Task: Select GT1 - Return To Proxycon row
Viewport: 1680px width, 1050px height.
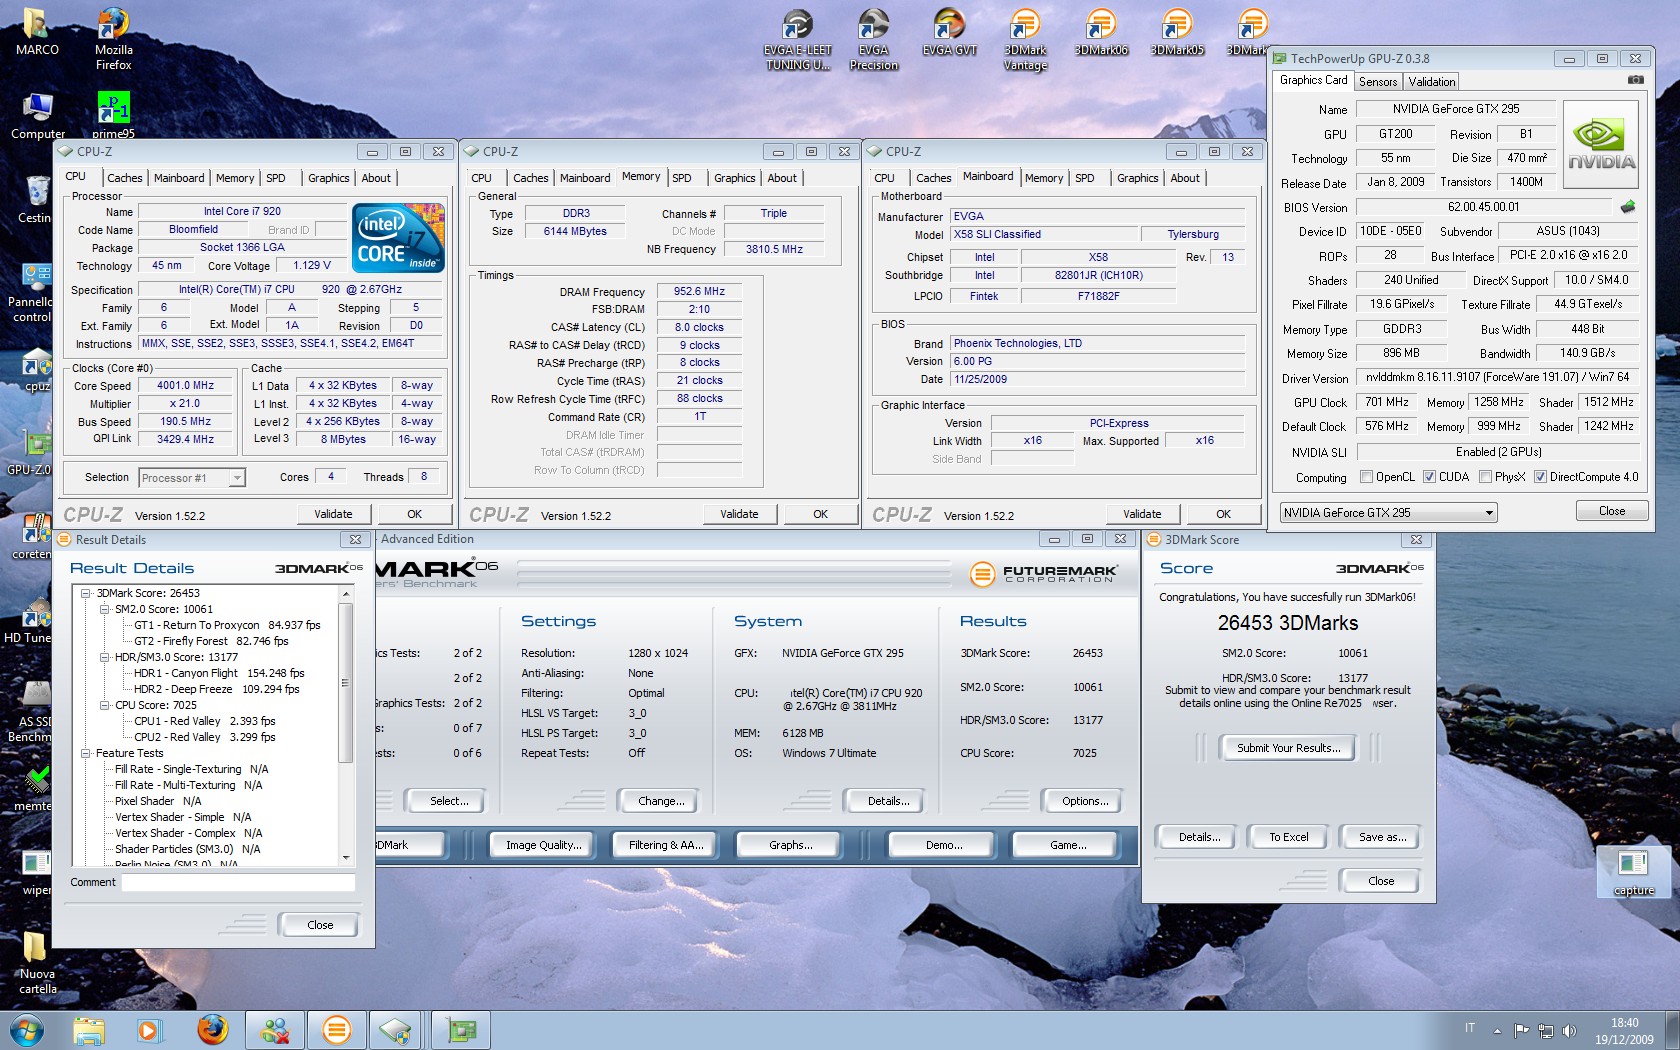Action: [228, 625]
